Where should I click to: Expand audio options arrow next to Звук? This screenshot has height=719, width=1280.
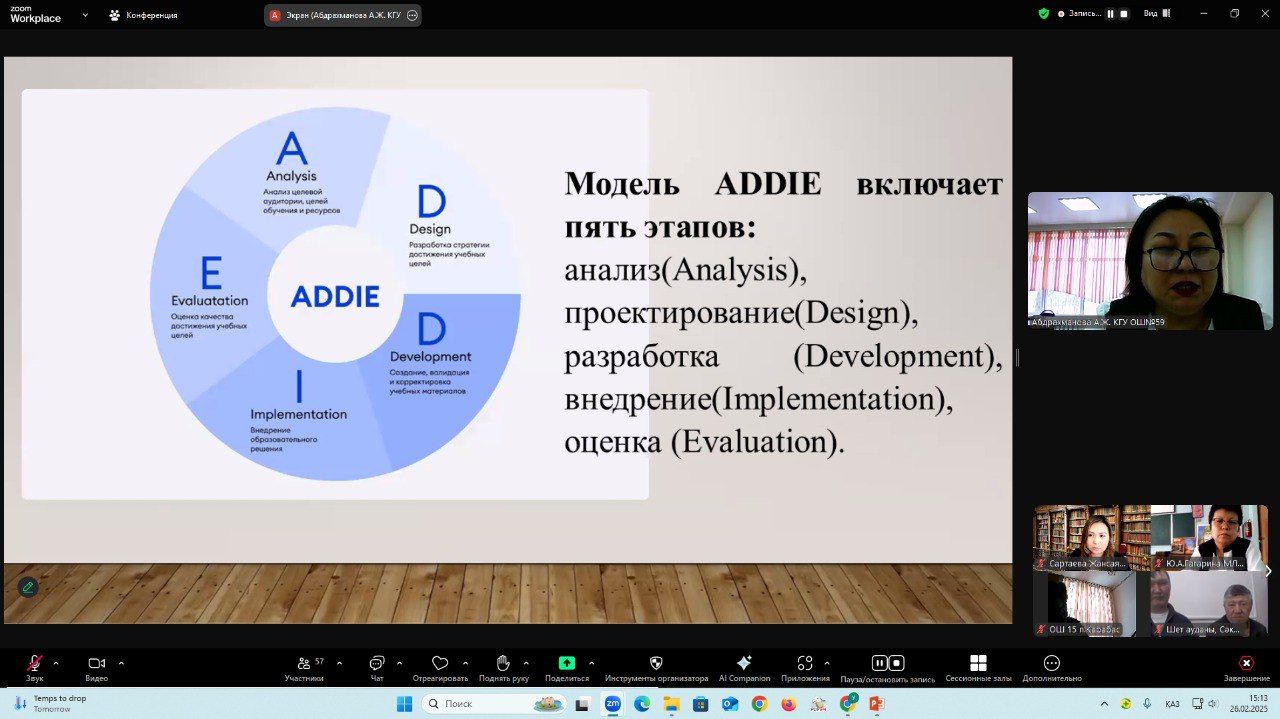click(x=56, y=663)
